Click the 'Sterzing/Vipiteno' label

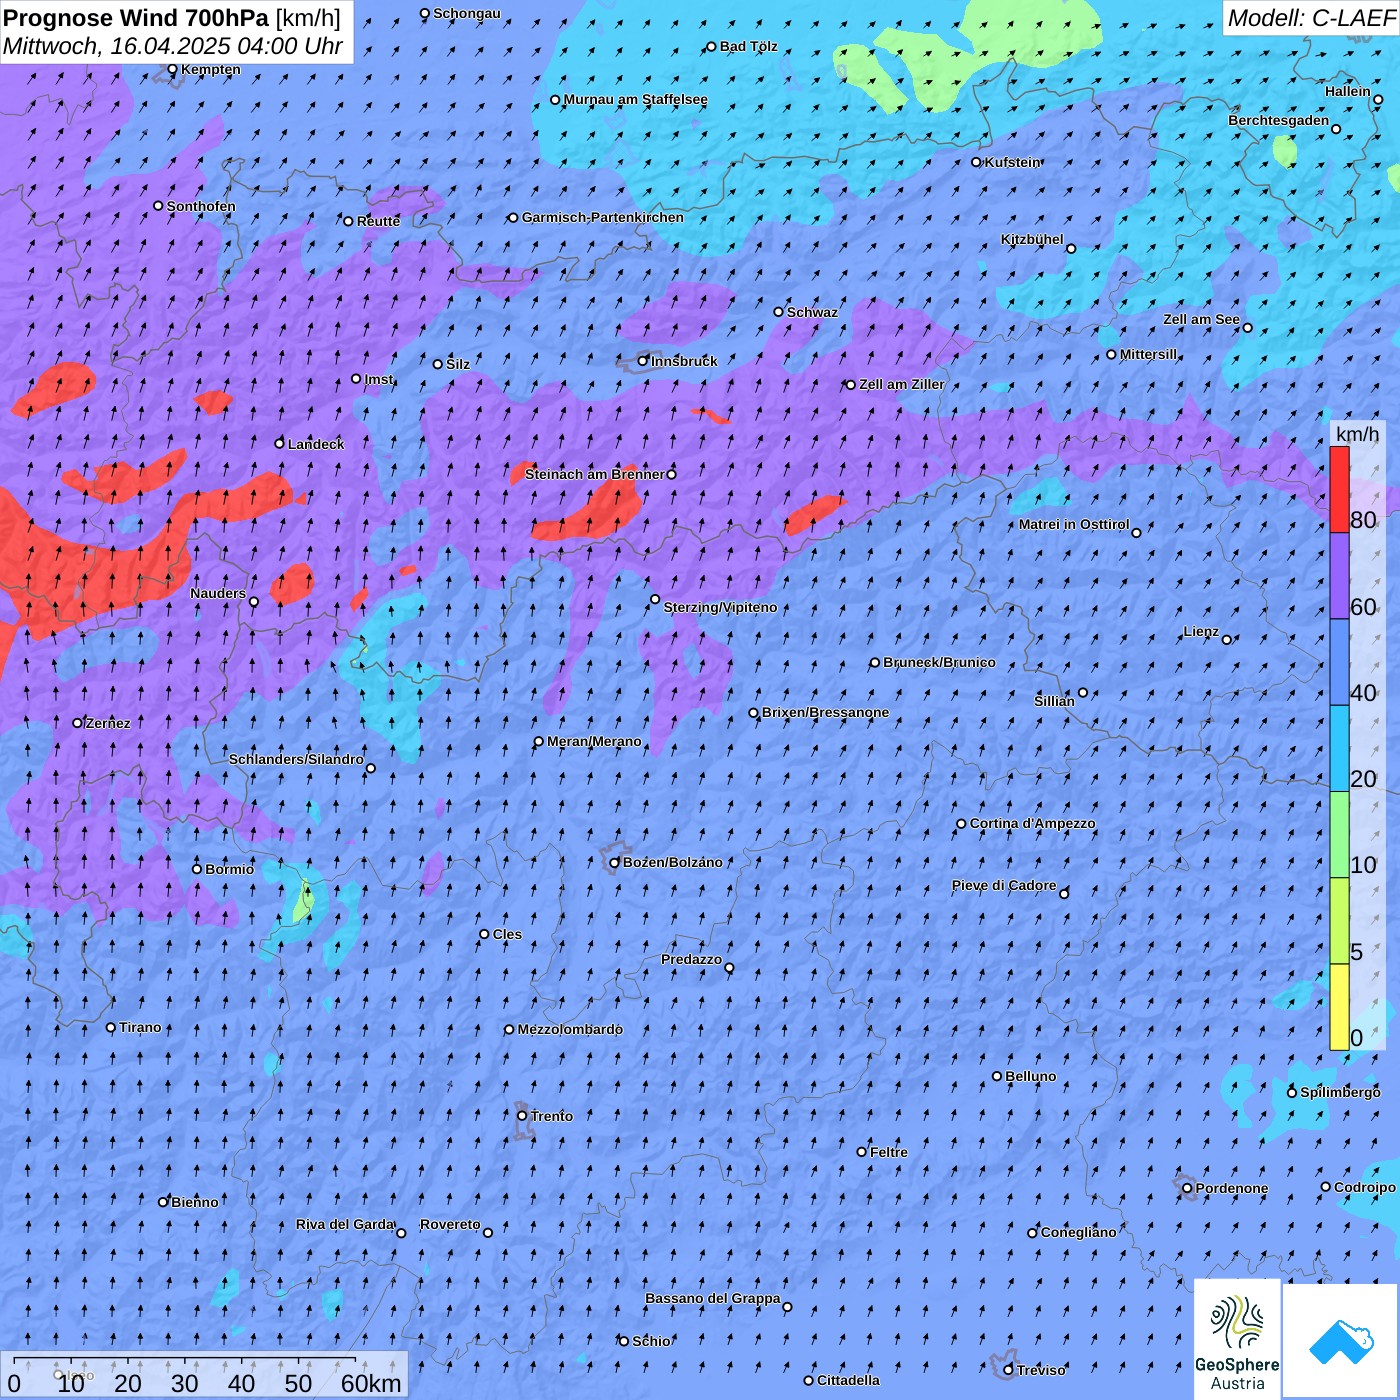pyautogui.click(x=720, y=607)
